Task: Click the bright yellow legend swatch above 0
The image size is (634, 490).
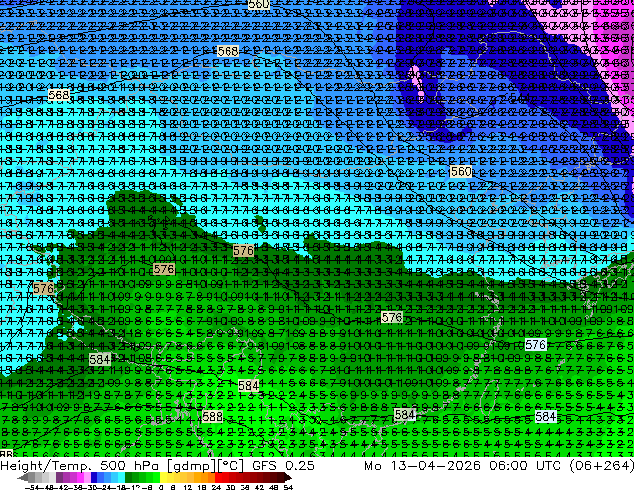Action: pyautogui.click(x=163, y=478)
